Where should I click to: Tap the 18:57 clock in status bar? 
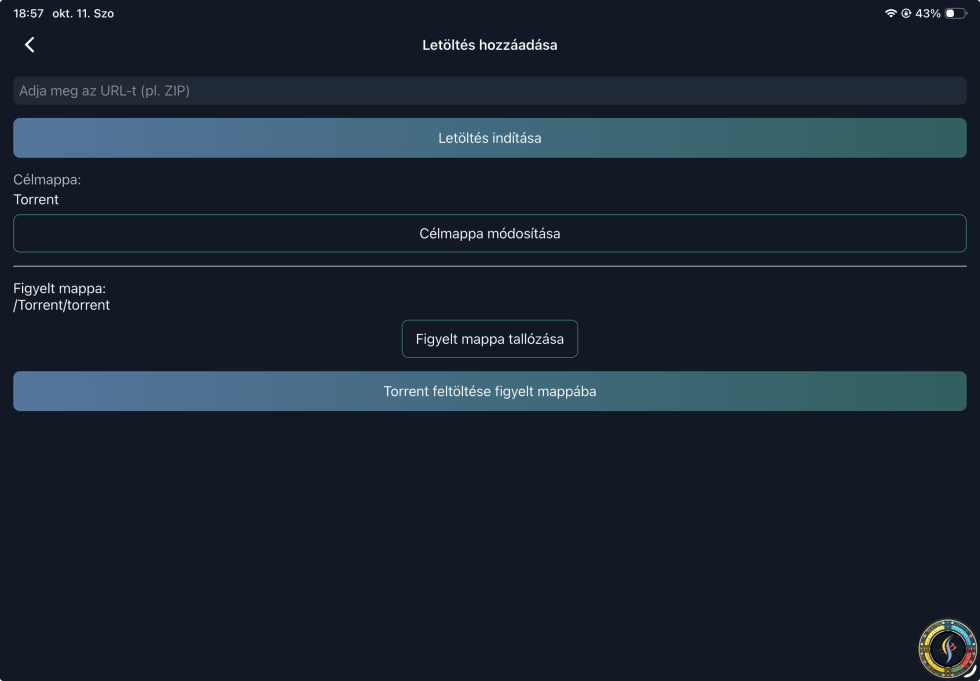[x=28, y=13]
